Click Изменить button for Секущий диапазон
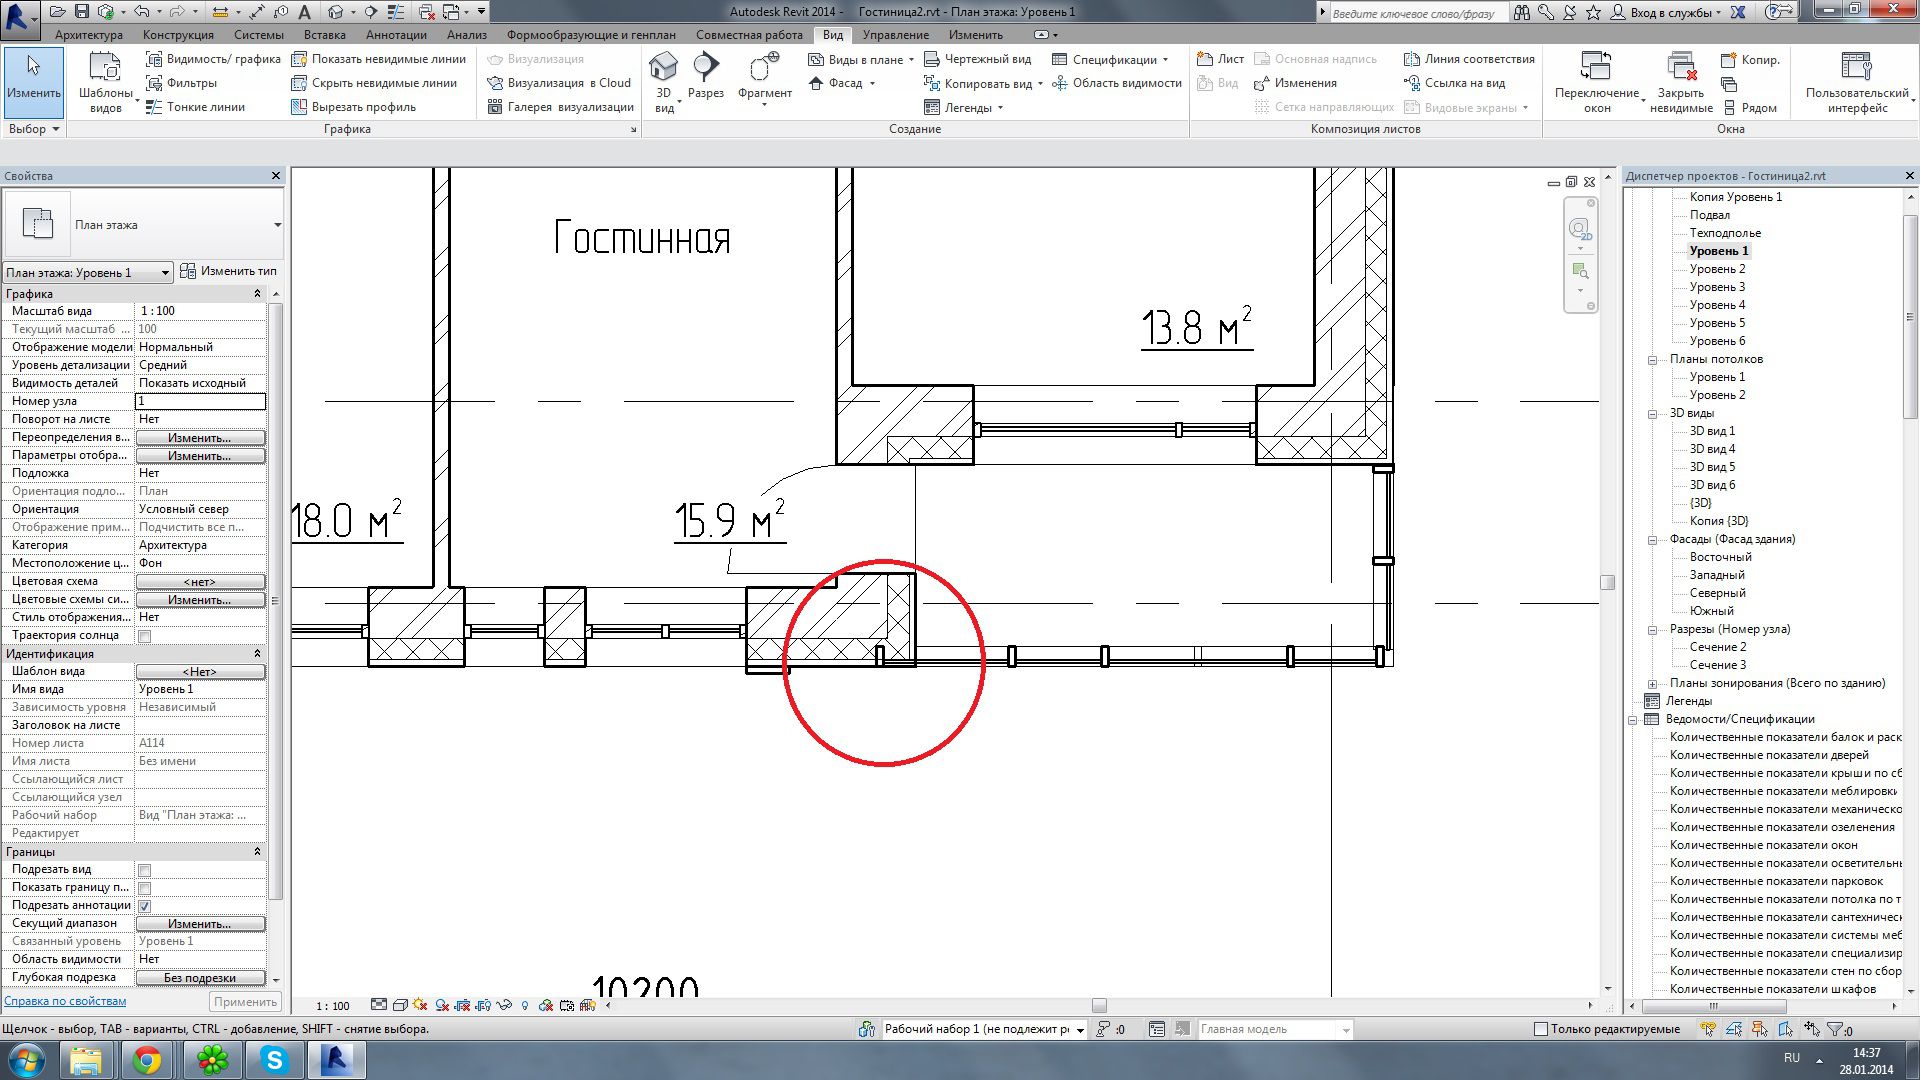 click(x=200, y=924)
